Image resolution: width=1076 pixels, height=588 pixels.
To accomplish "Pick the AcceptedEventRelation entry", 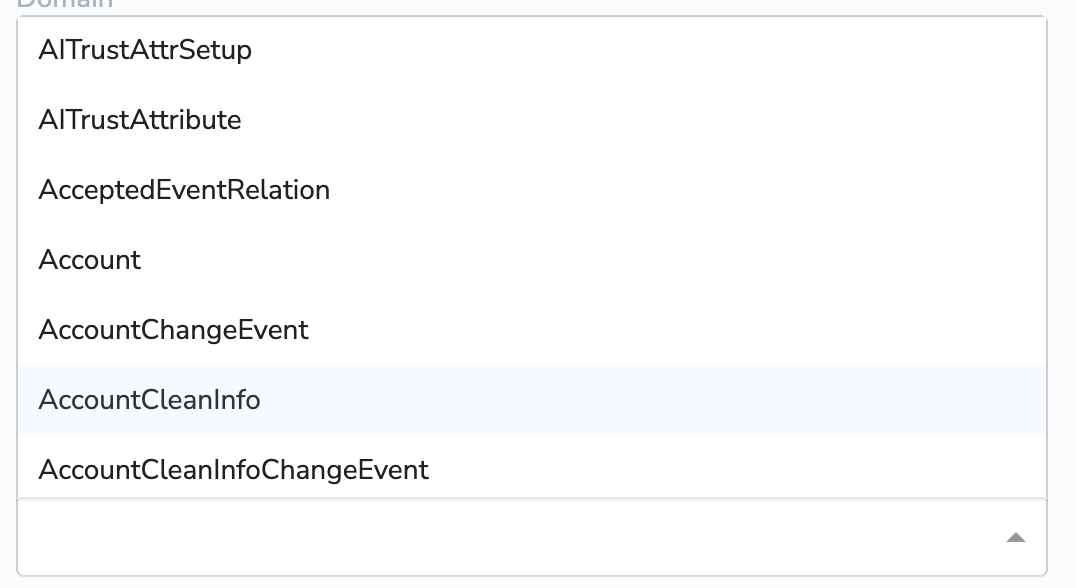I will [184, 190].
